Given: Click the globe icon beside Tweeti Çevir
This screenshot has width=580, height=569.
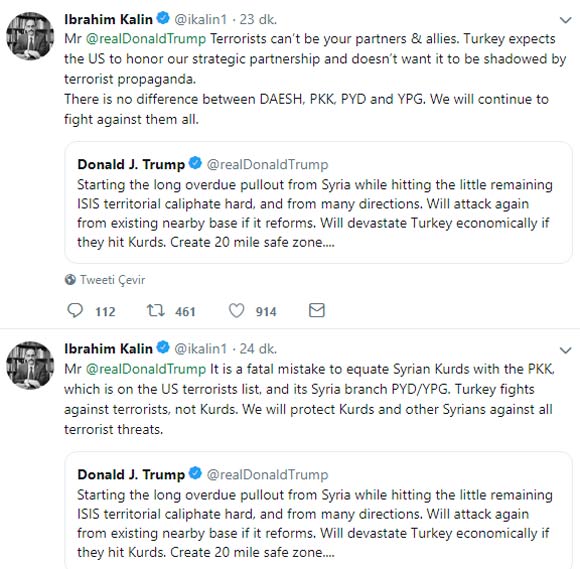Looking at the screenshot, I should pyautogui.click(x=70, y=280).
